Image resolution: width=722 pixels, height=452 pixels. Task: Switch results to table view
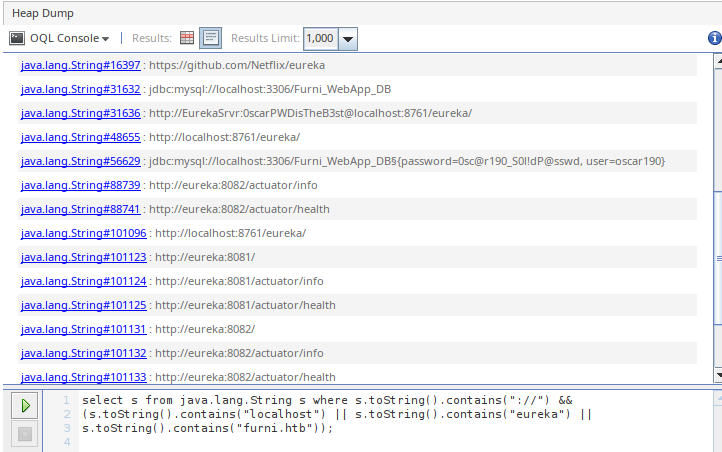coord(187,38)
